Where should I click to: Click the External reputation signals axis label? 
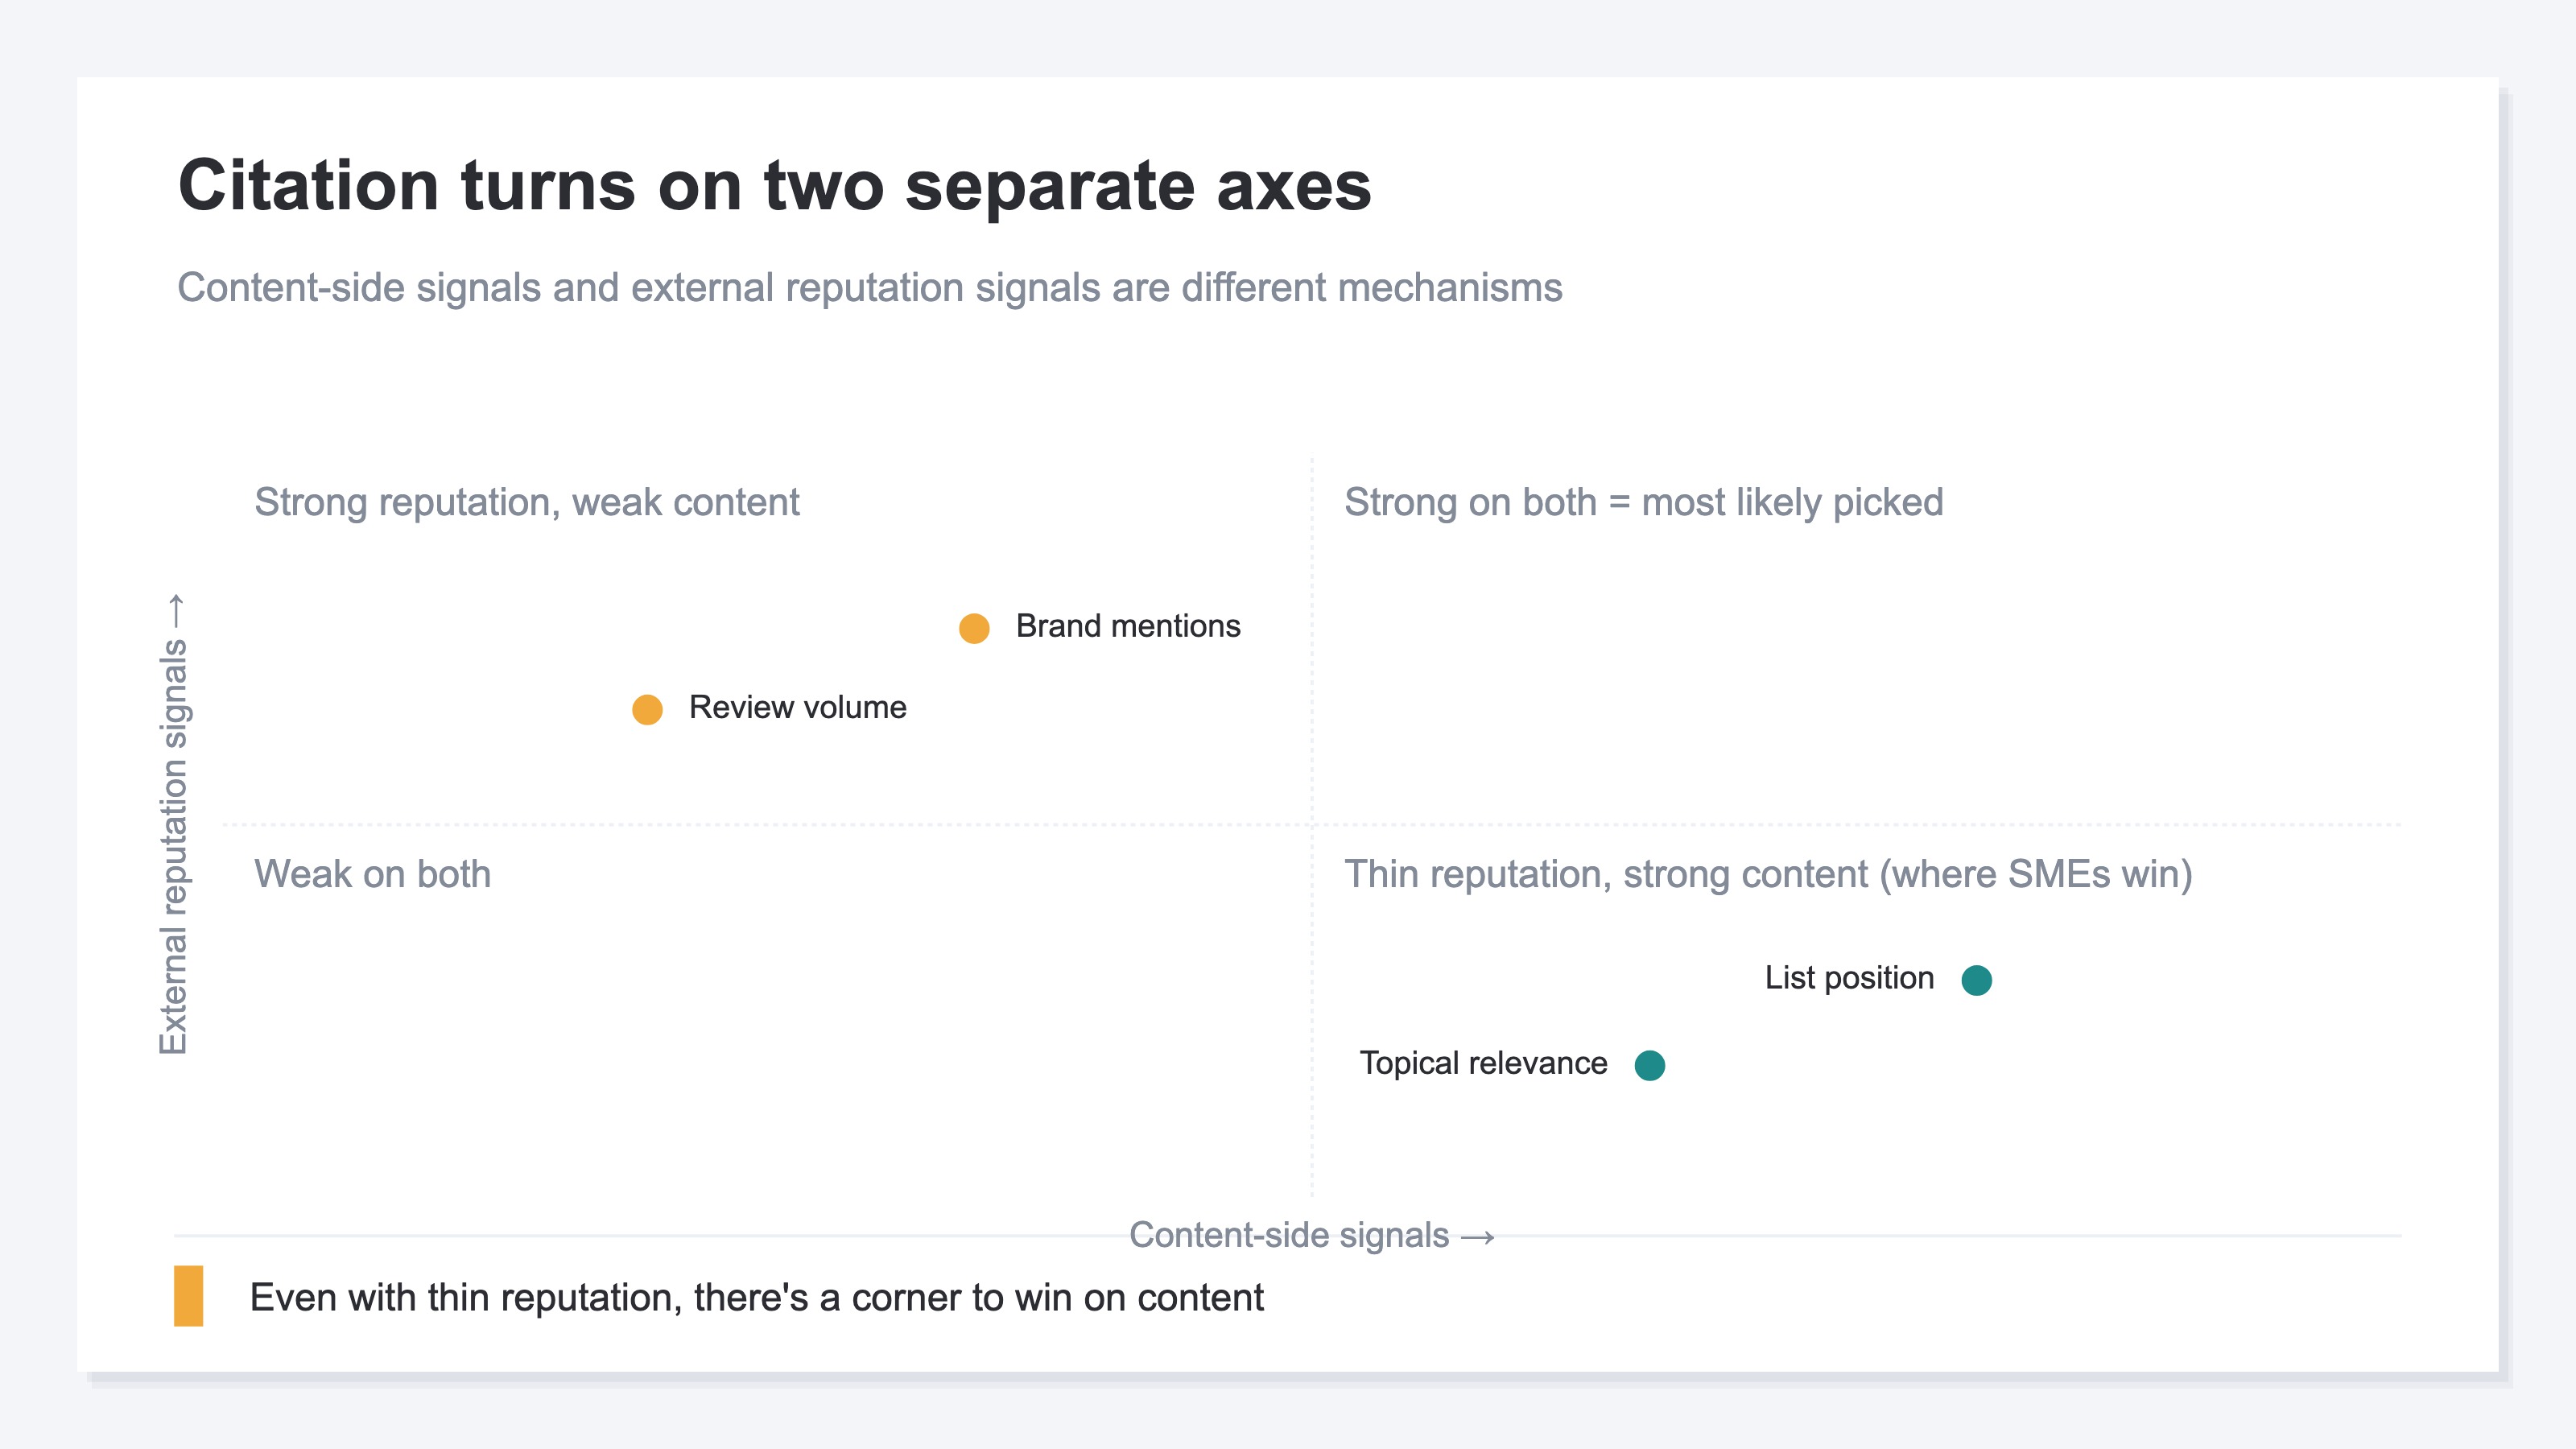point(174,846)
